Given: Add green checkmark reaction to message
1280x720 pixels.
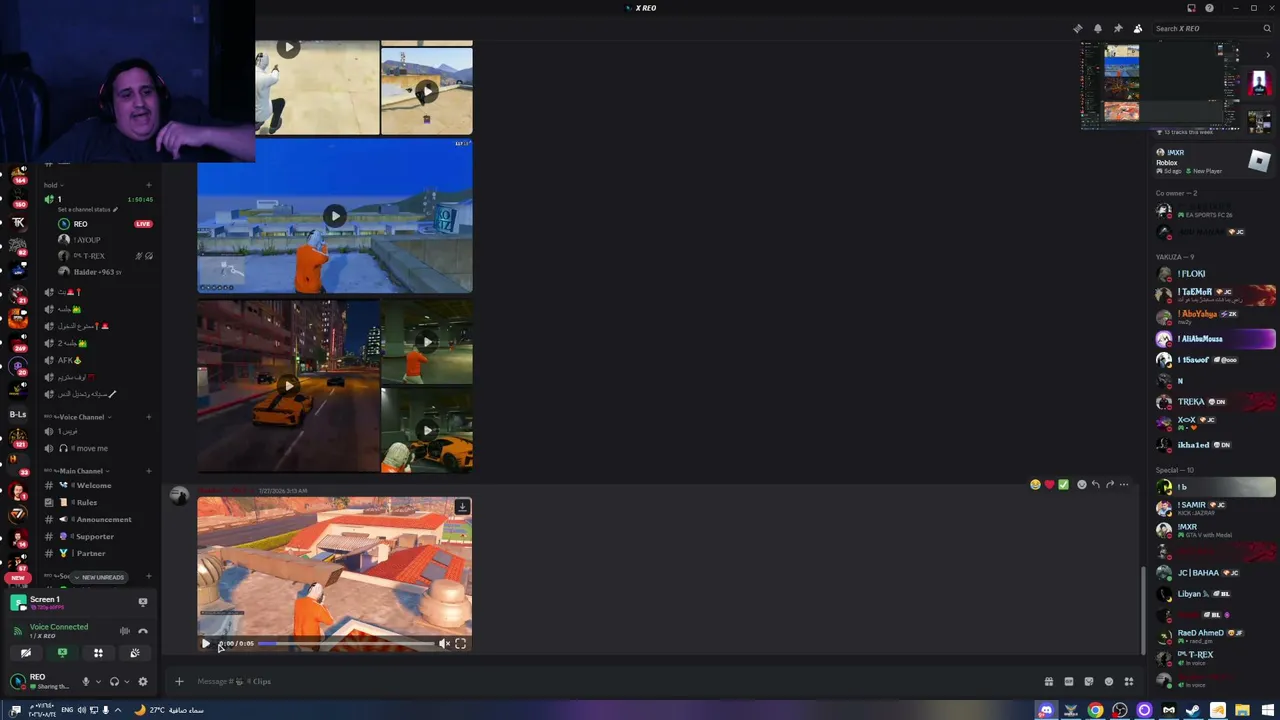Looking at the screenshot, I should (x=1063, y=485).
